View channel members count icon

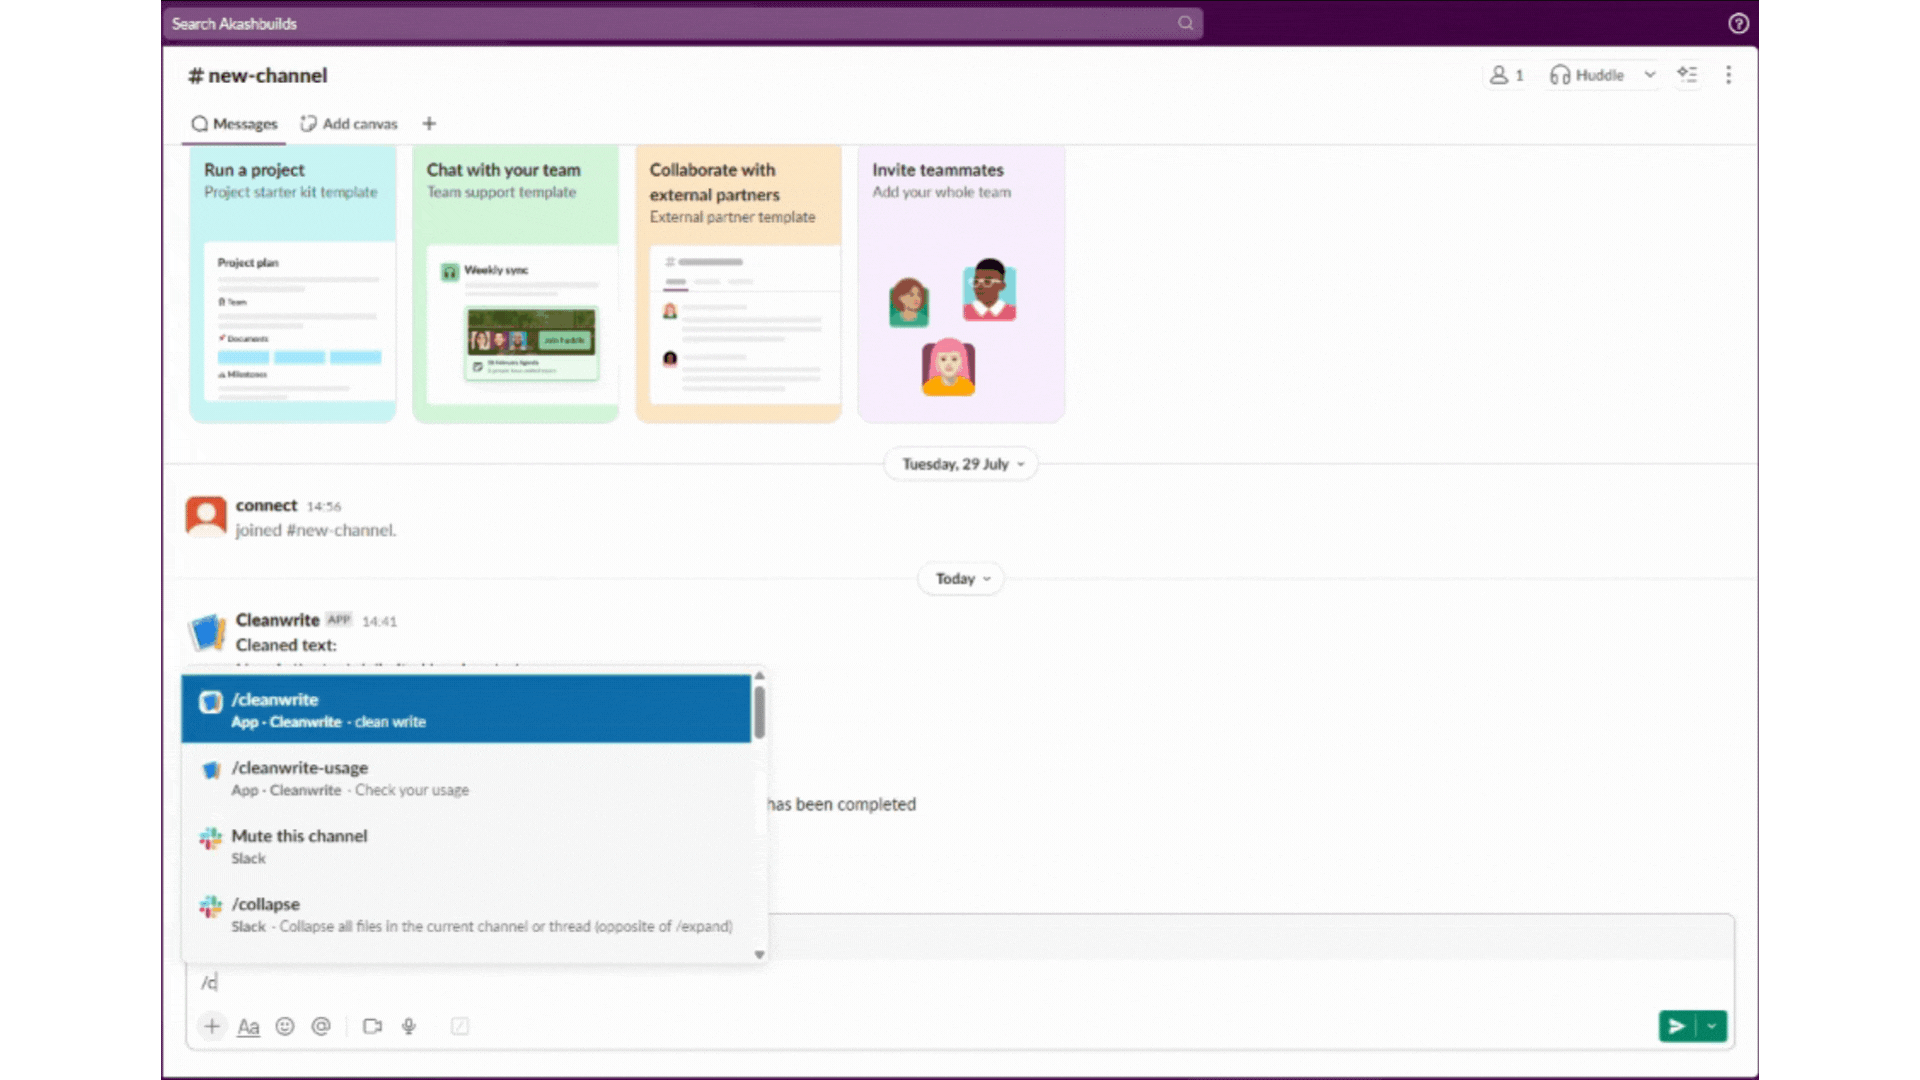1507,75
